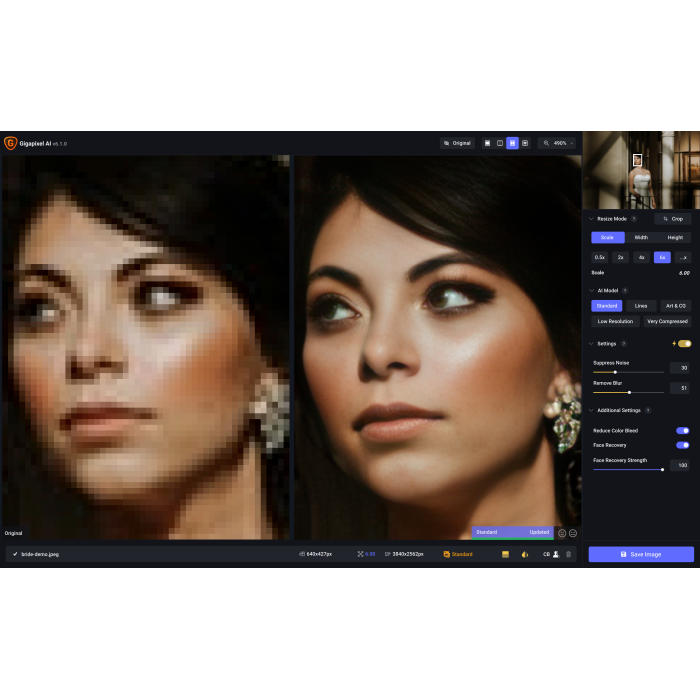Image resolution: width=700 pixels, height=700 pixels.
Task: Choose the 0.5x scale option
Action: pyautogui.click(x=600, y=258)
